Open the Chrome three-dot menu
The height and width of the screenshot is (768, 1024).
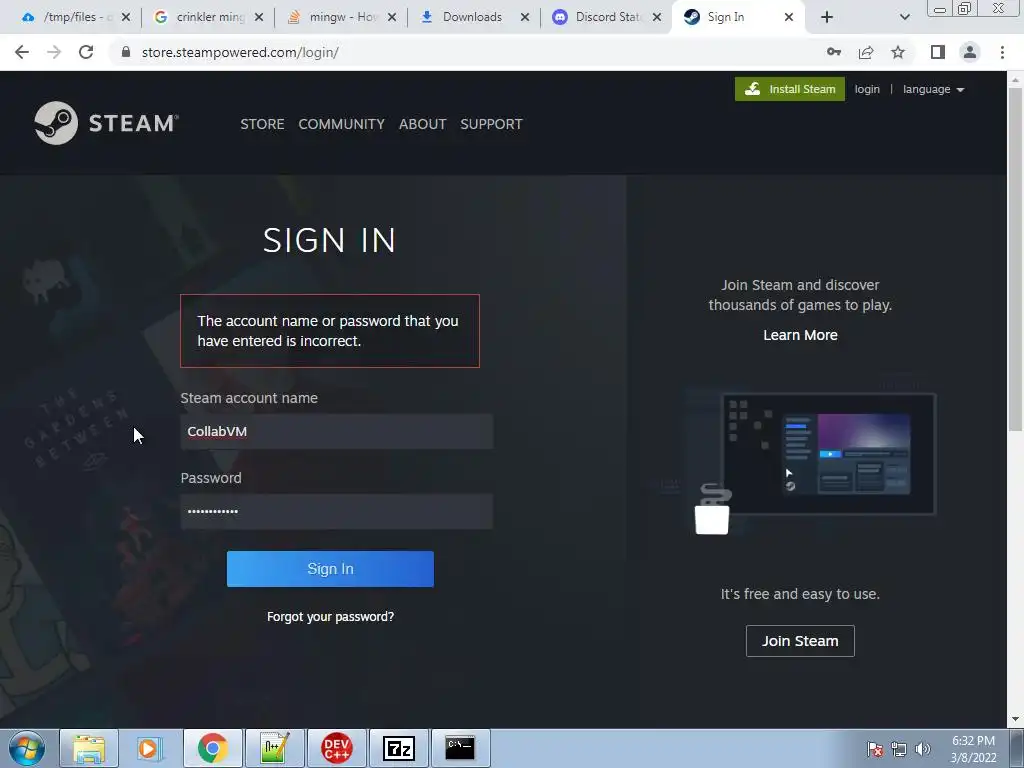point(1002,52)
